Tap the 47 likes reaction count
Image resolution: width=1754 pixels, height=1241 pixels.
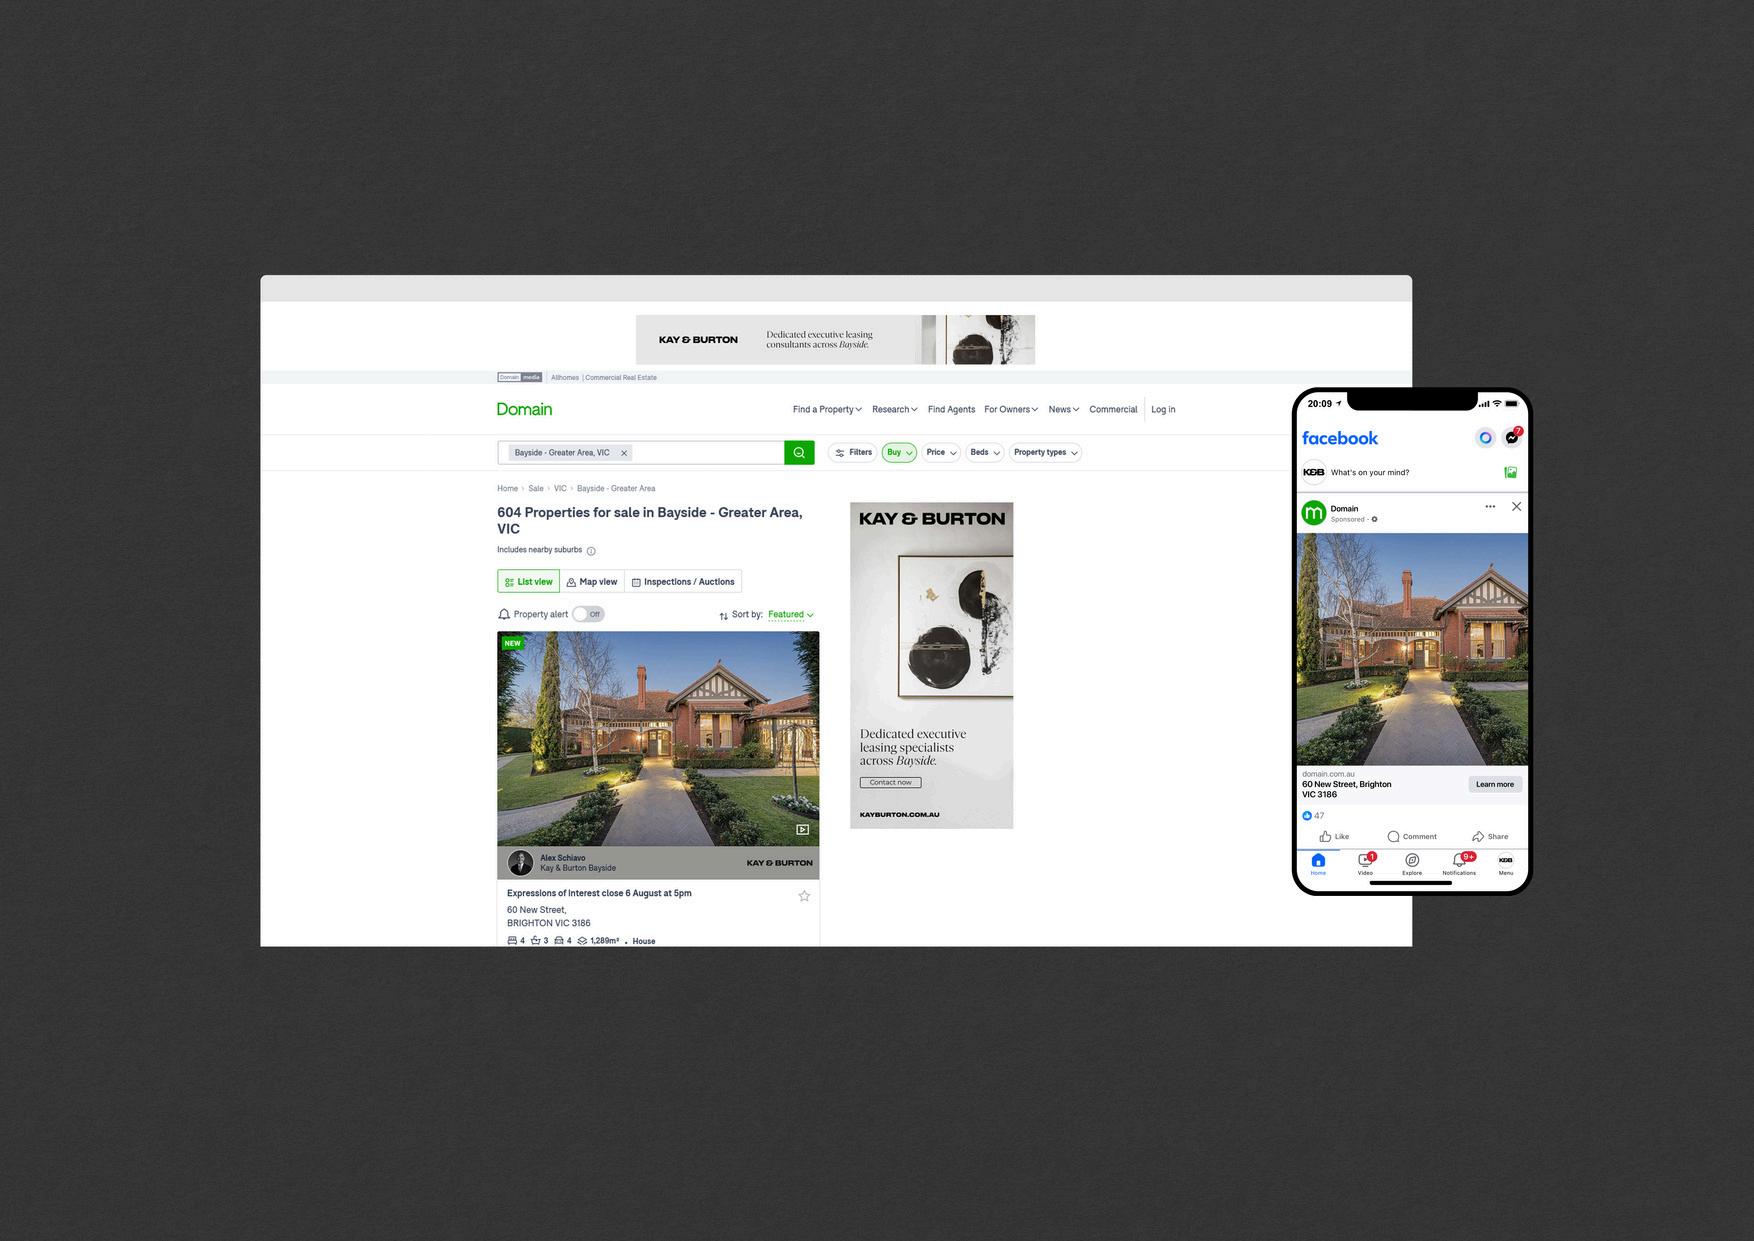[x=1313, y=816]
